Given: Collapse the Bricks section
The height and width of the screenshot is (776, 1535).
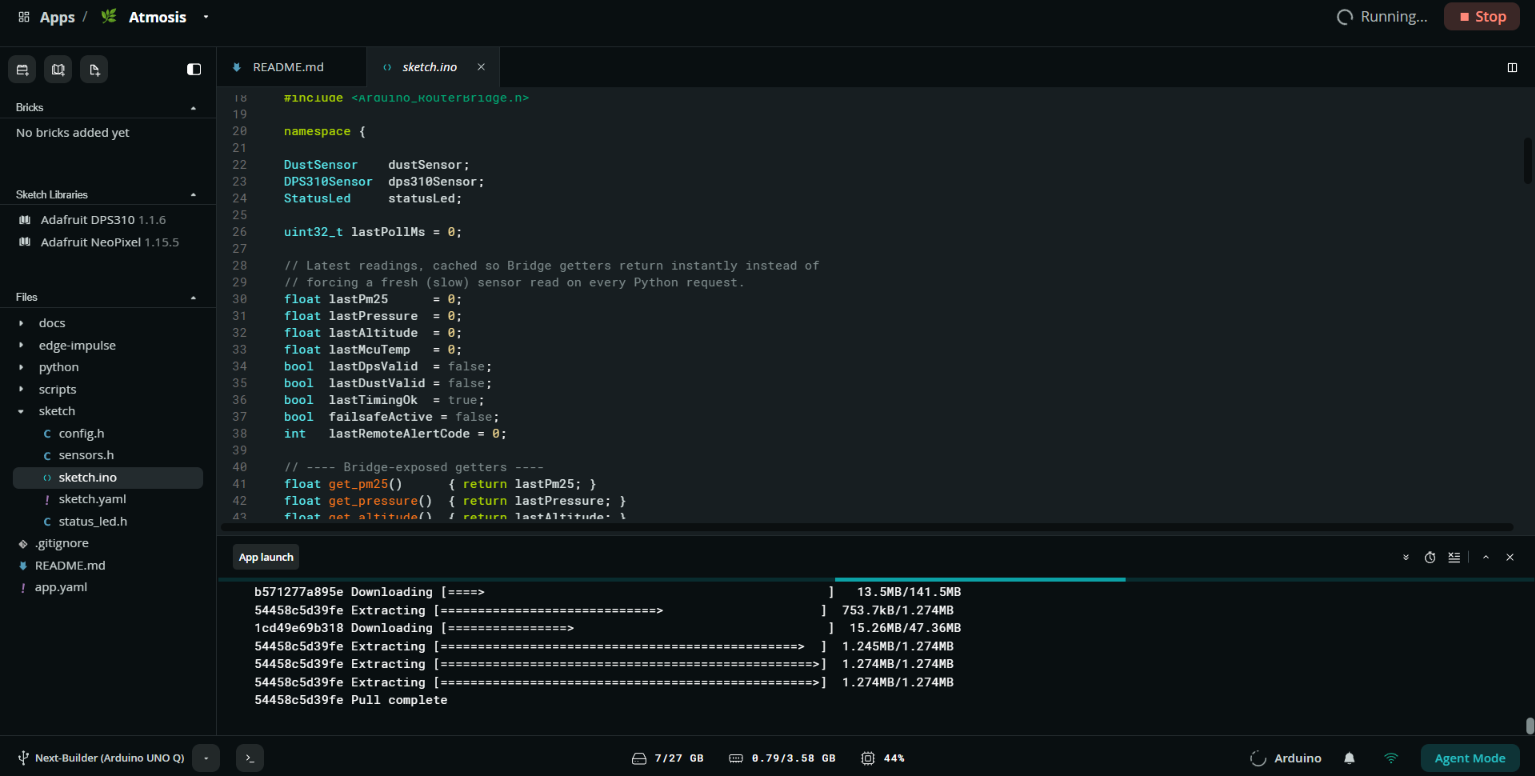Looking at the screenshot, I should (x=193, y=107).
